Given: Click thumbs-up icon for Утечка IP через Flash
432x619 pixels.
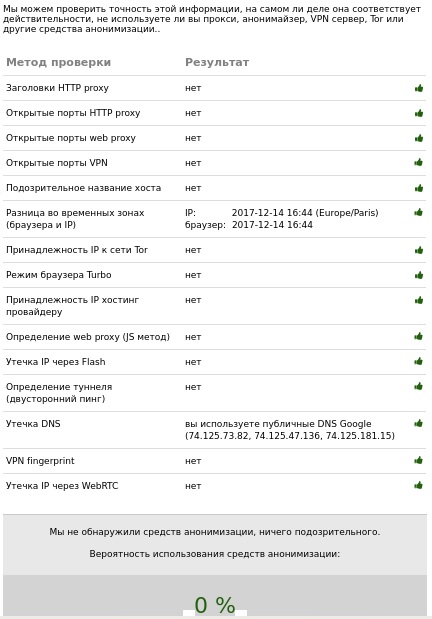Looking at the screenshot, I should 419,361.
